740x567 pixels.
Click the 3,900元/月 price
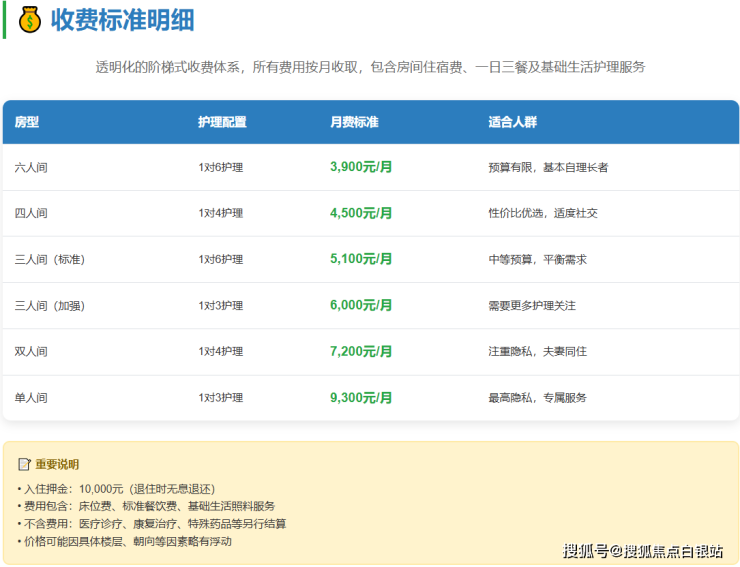coord(361,167)
